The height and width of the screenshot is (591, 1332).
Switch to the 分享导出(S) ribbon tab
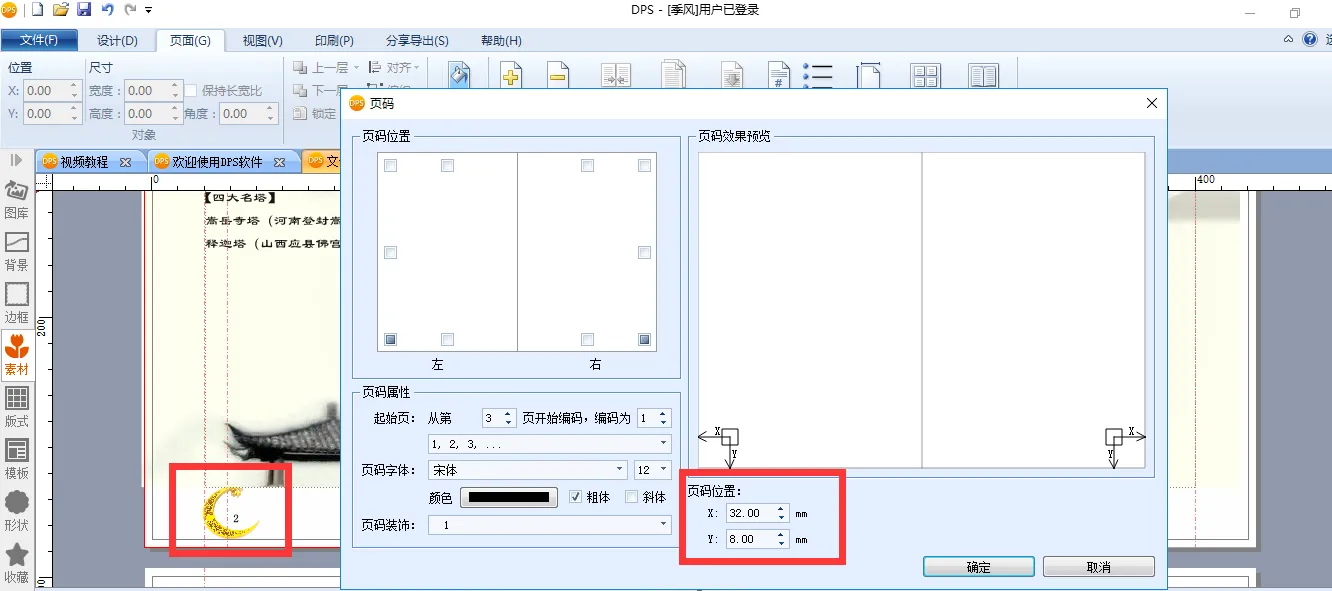(417, 40)
